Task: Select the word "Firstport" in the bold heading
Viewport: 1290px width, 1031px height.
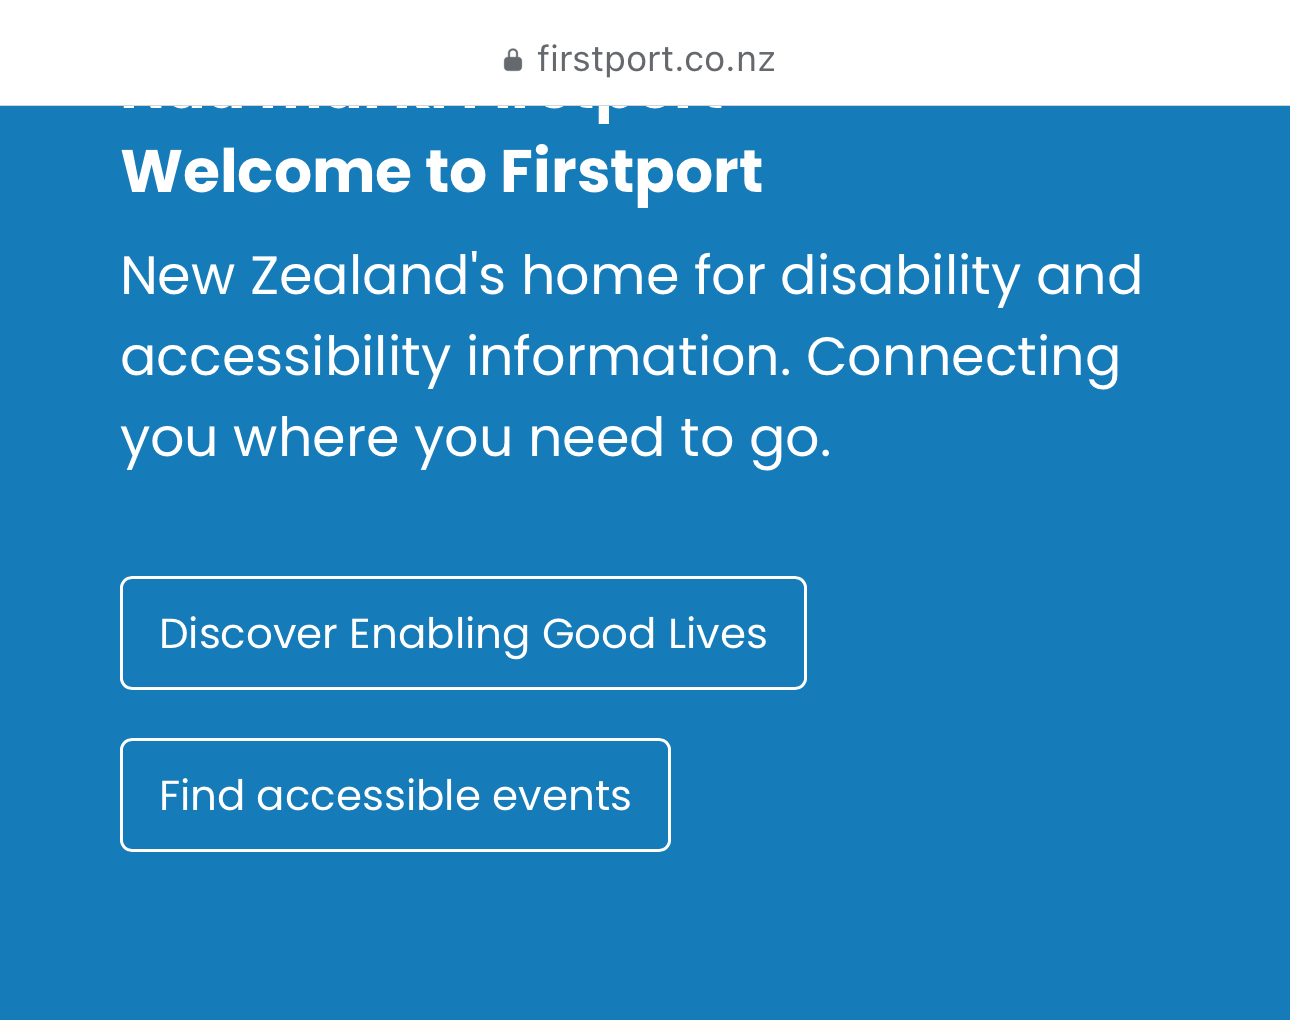Action: pos(631,171)
